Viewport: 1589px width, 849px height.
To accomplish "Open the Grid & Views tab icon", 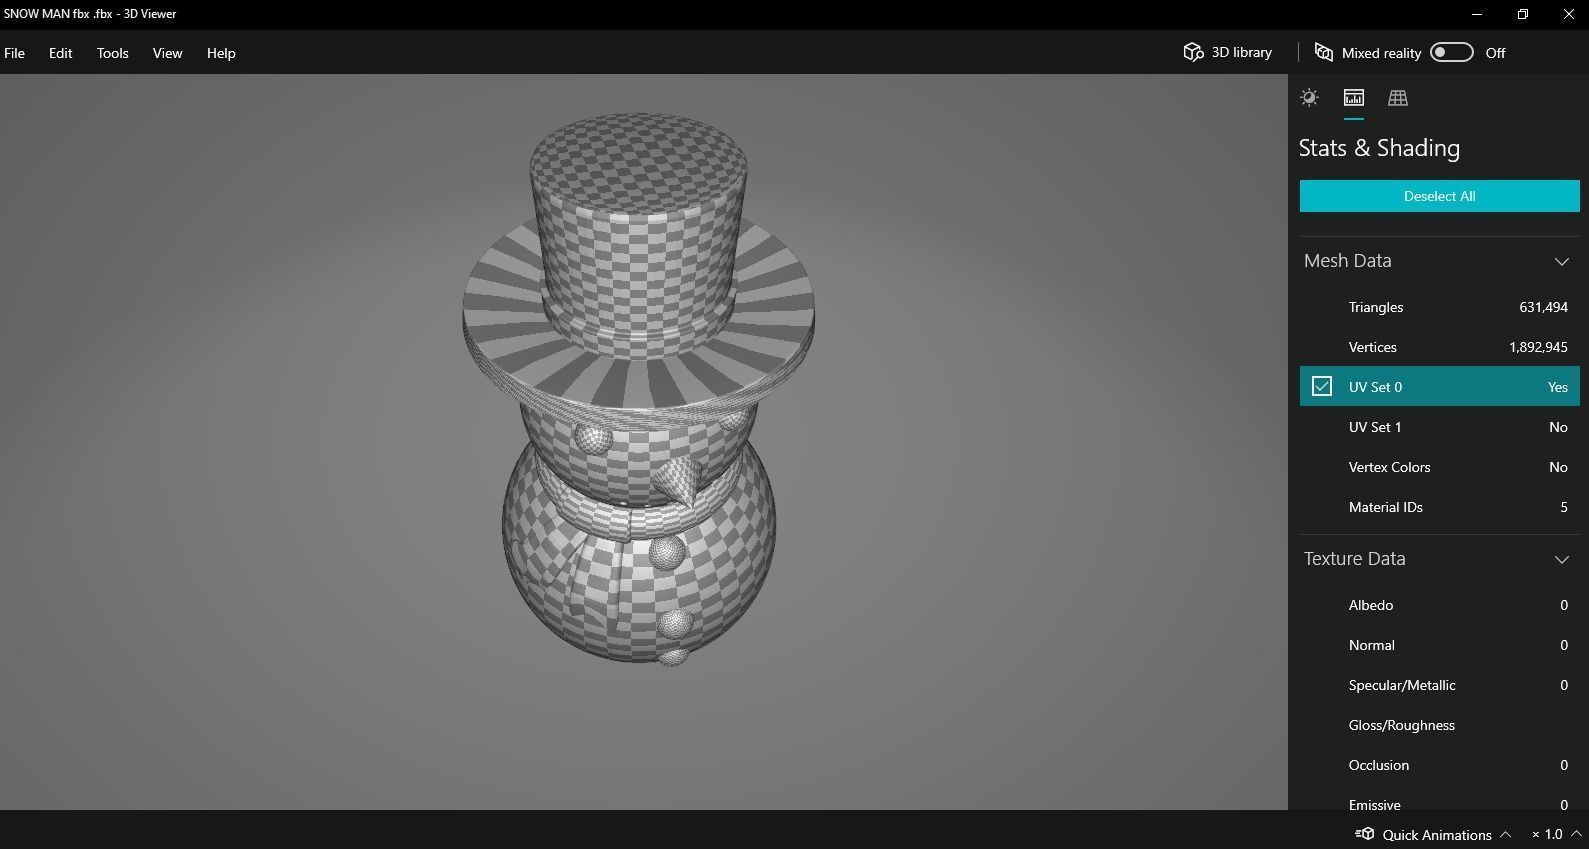I will click(1398, 97).
